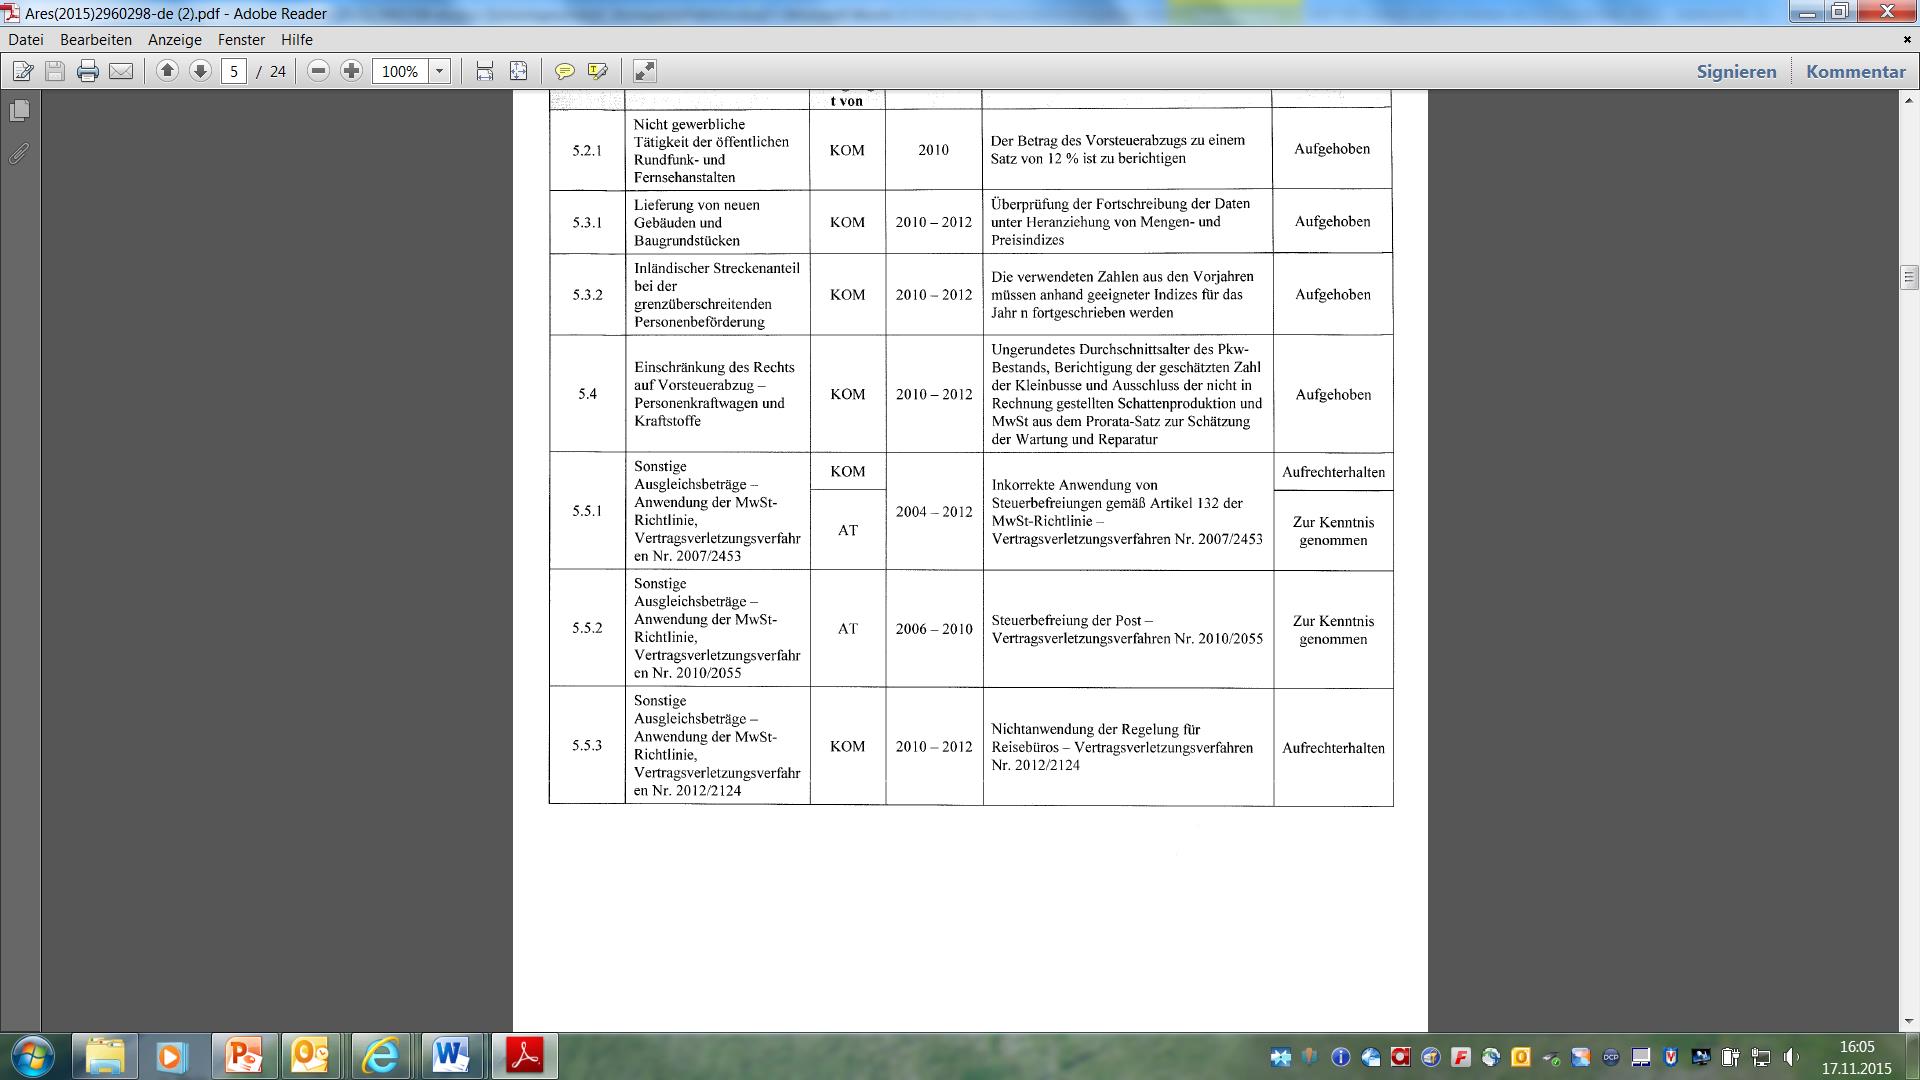
Task: Click the page number input field
Action: (x=234, y=71)
